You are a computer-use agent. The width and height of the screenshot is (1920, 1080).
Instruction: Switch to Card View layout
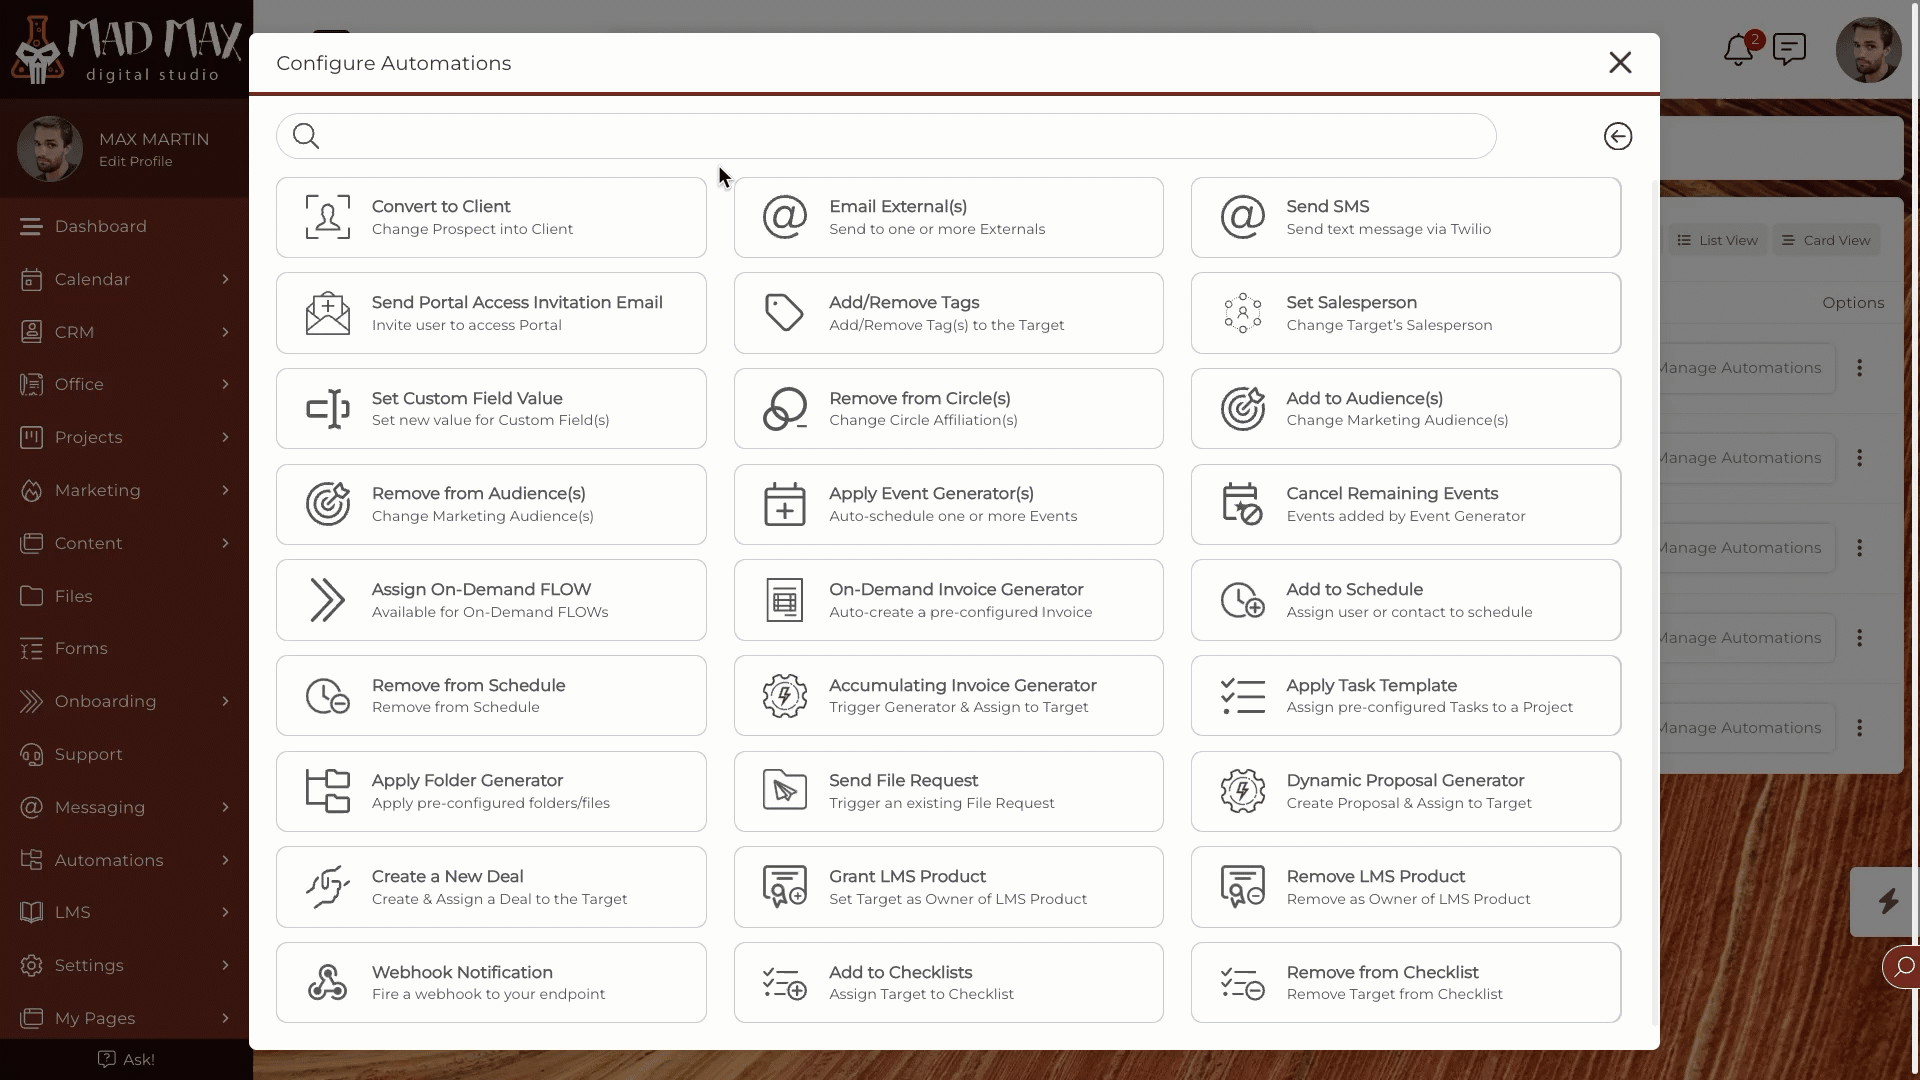[x=1830, y=239]
